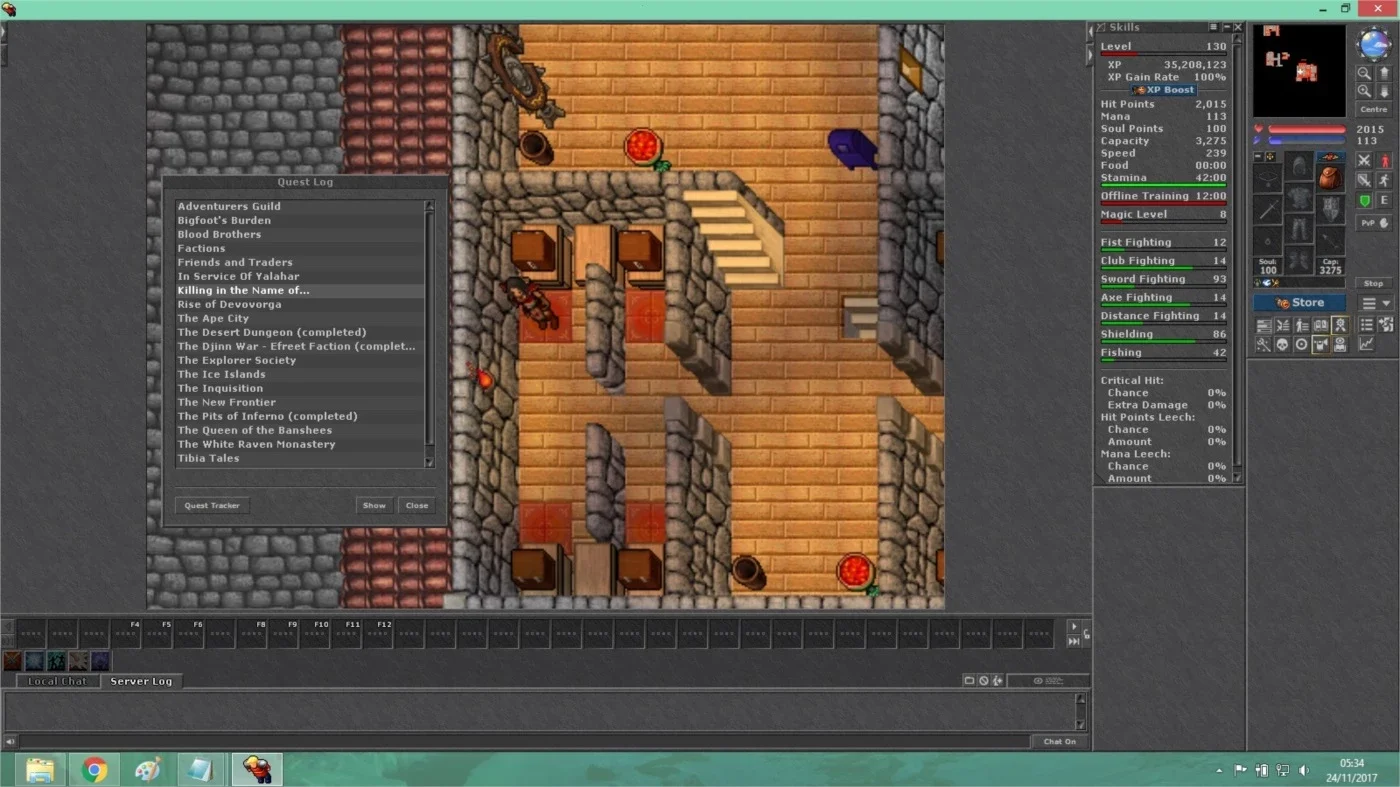The image size is (1400, 787).
Task: Click the bulleted list icon beside the widget buttons
Action: 1366,325
